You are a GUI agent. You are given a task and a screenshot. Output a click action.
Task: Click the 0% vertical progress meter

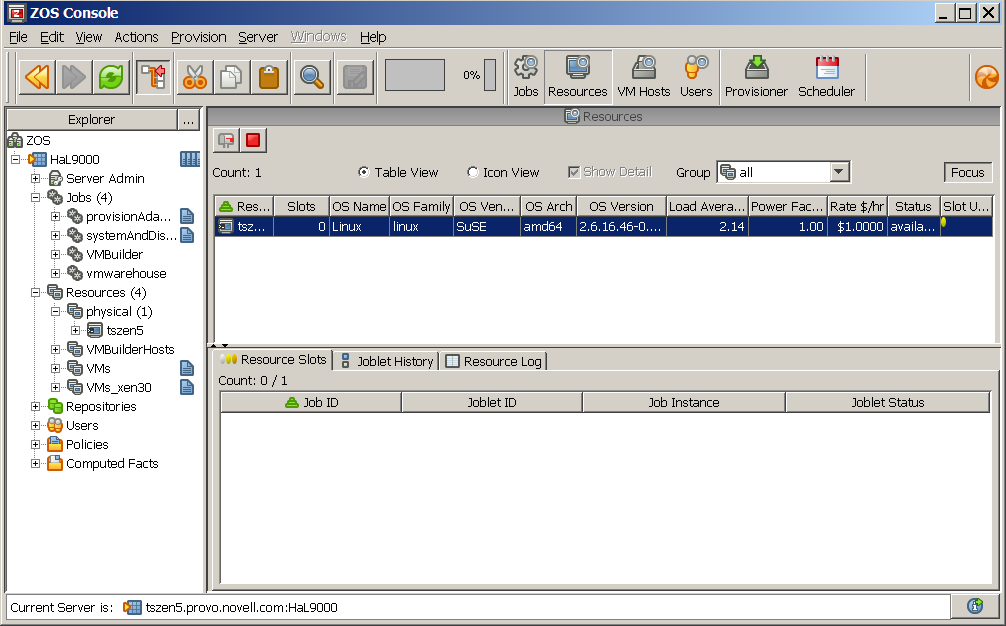coord(490,75)
